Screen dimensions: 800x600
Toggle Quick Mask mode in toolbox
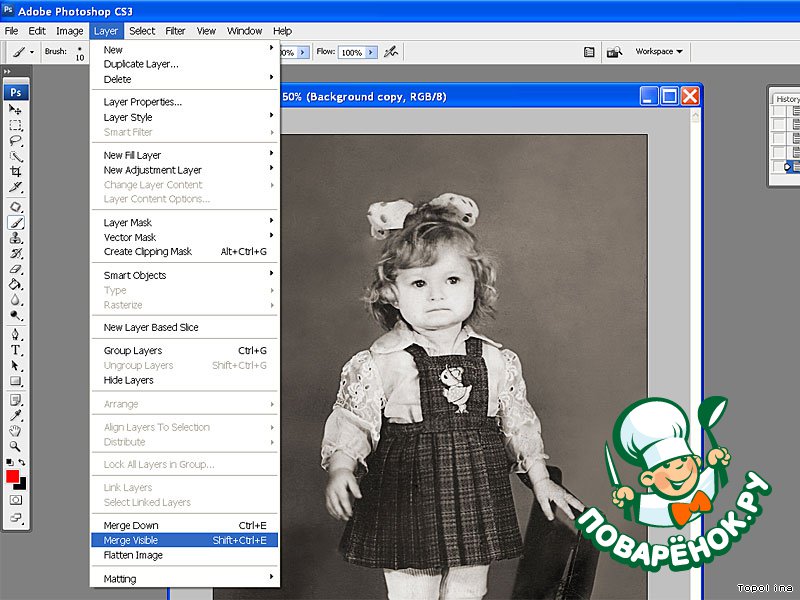tap(16, 498)
